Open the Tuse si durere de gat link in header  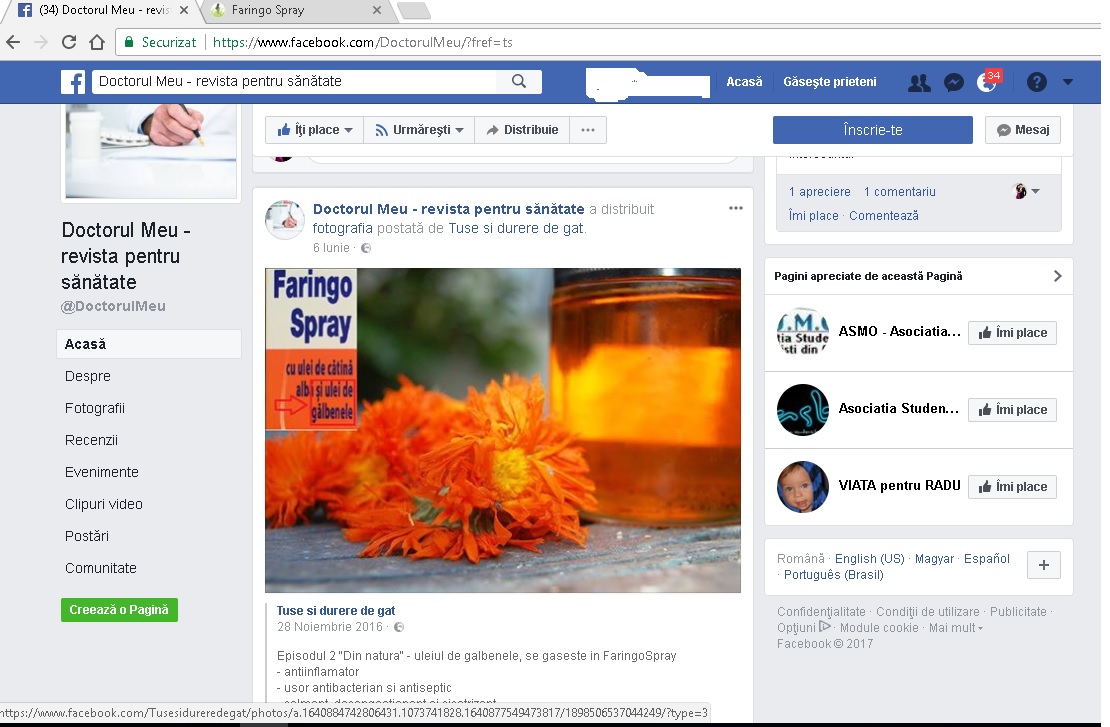(x=516, y=228)
